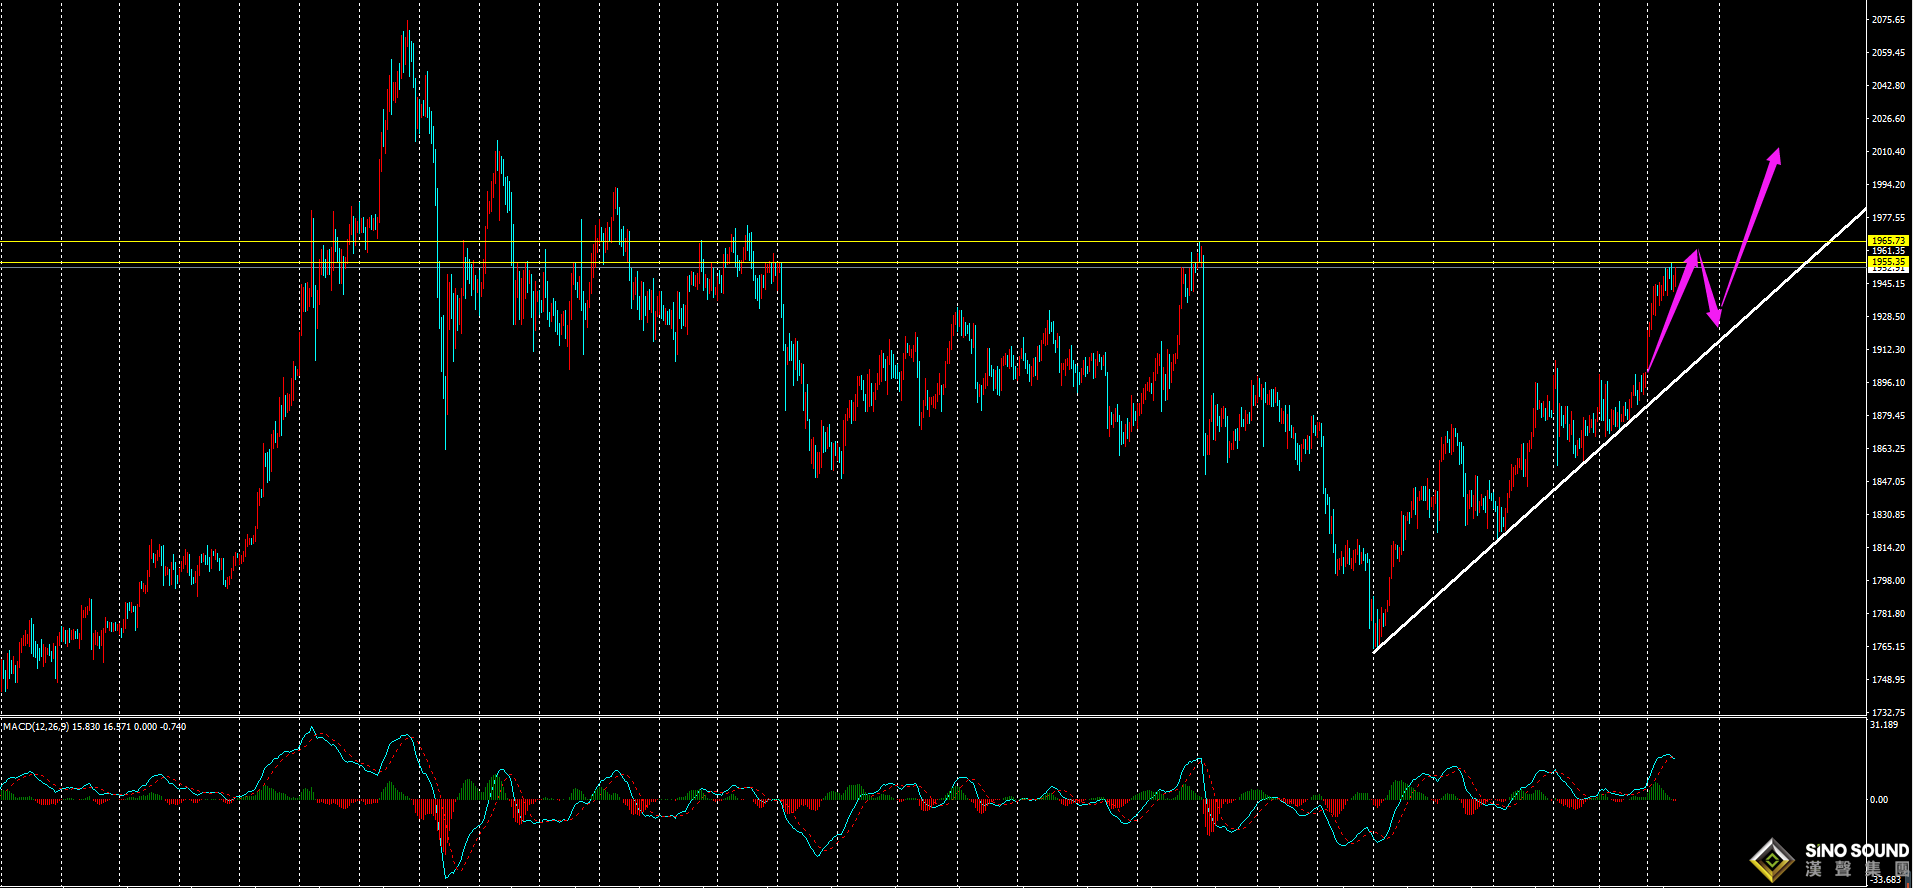Click the highest candlestick peak near 2075

[x=406, y=30]
